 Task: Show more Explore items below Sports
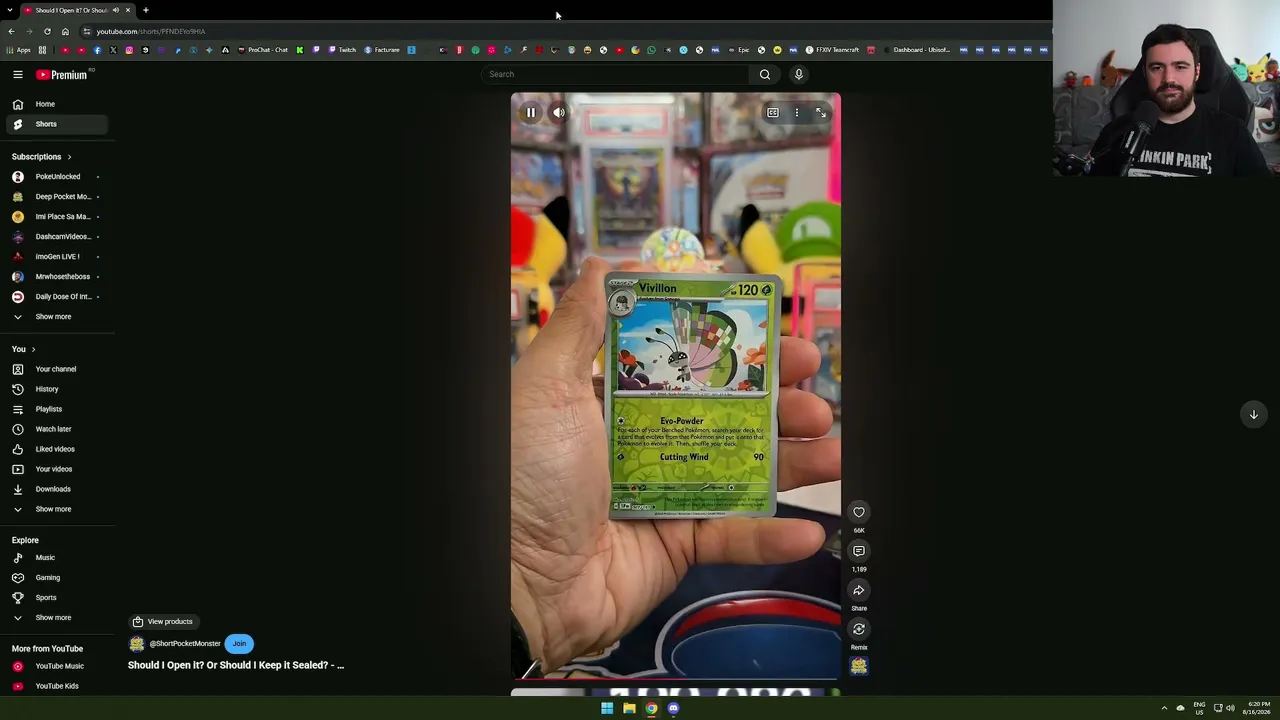click(x=57, y=617)
